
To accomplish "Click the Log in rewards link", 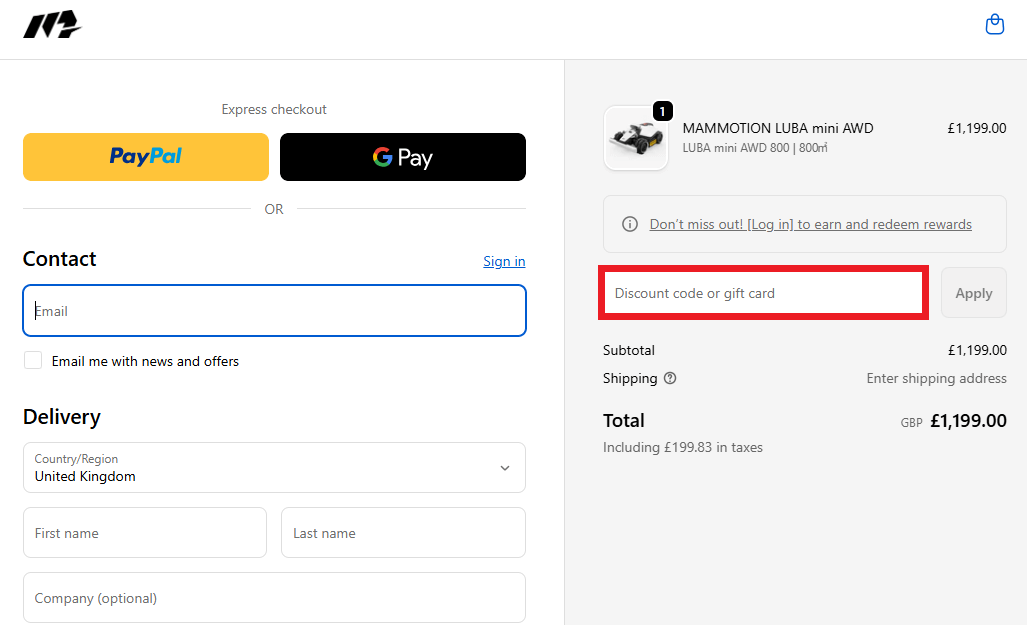I will (810, 224).
